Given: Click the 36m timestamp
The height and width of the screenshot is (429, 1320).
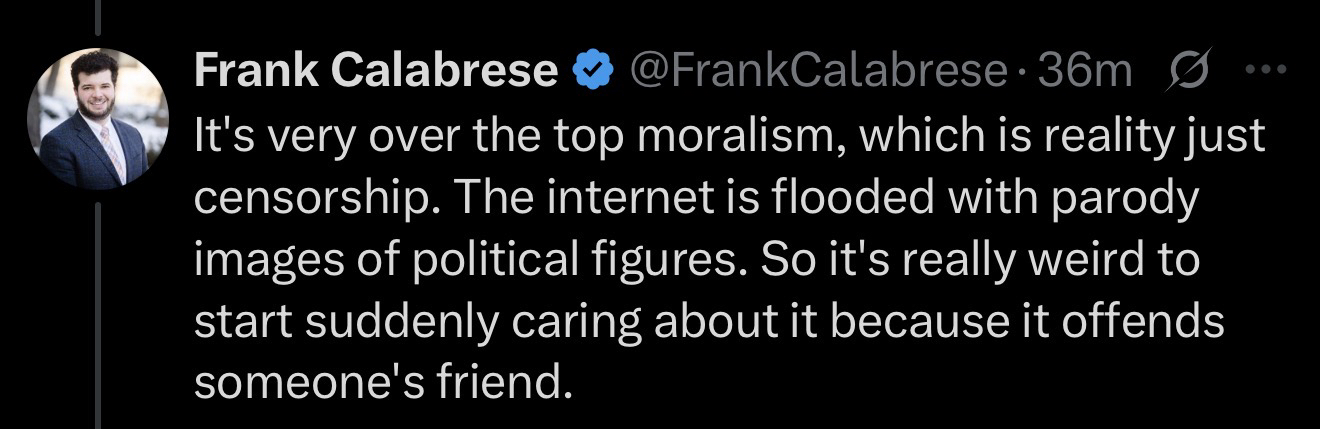Looking at the screenshot, I should 1085,70.
